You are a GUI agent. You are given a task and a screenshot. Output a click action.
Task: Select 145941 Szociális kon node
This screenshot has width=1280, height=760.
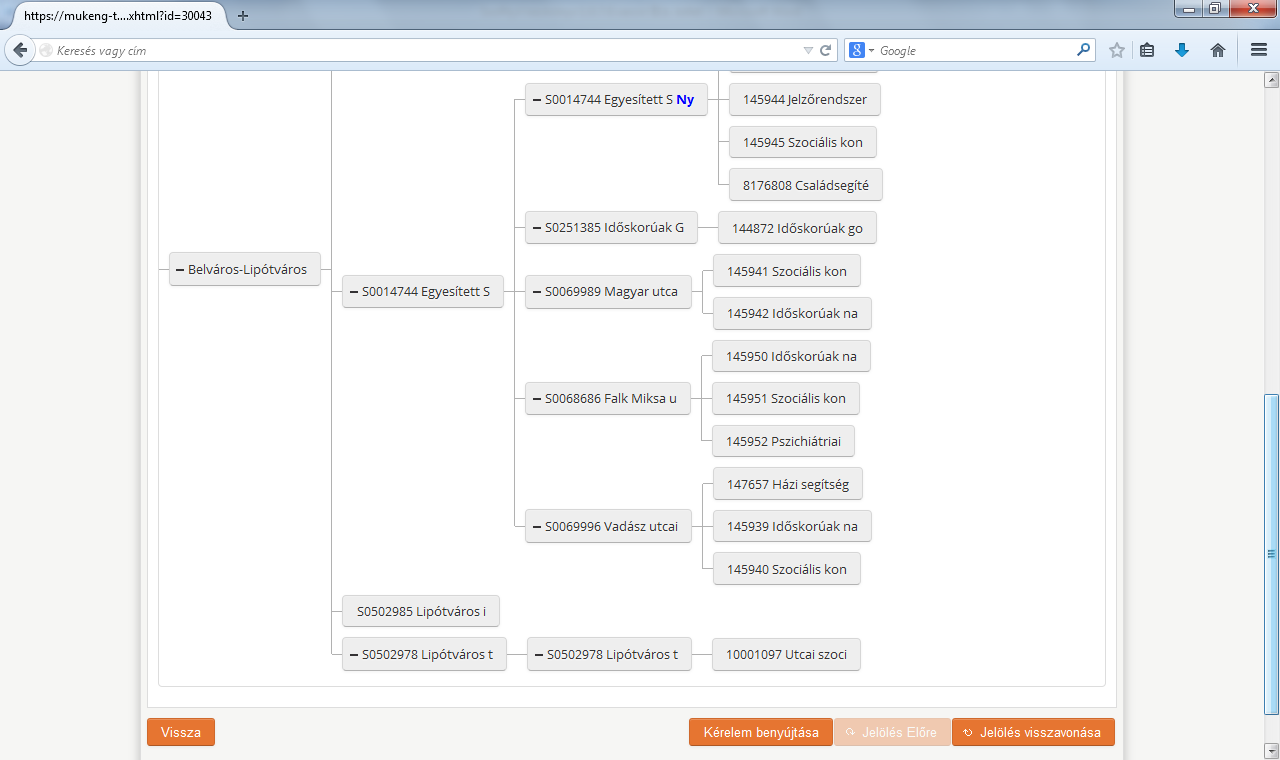click(x=787, y=271)
